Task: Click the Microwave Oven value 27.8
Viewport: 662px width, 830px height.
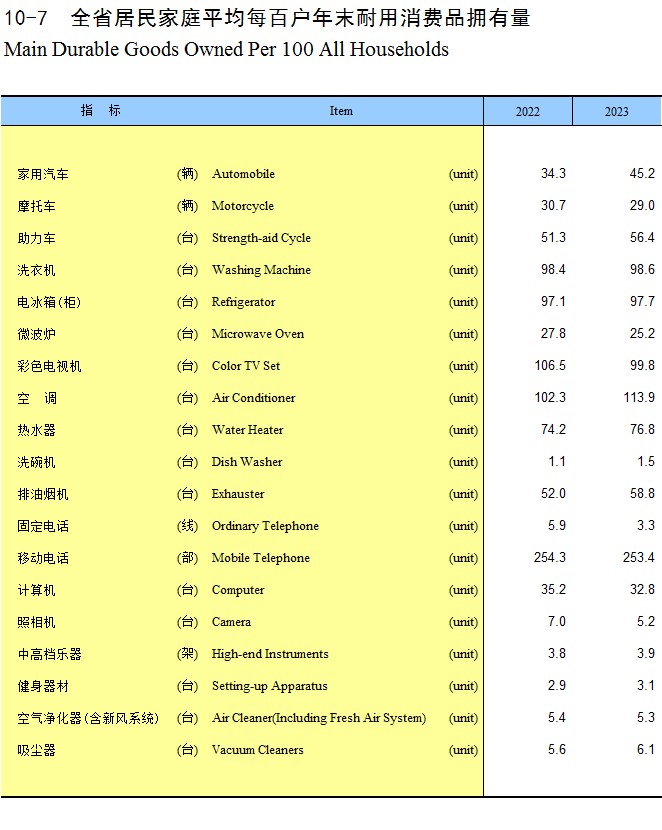Action: pyautogui.click(x=553, y=333)
